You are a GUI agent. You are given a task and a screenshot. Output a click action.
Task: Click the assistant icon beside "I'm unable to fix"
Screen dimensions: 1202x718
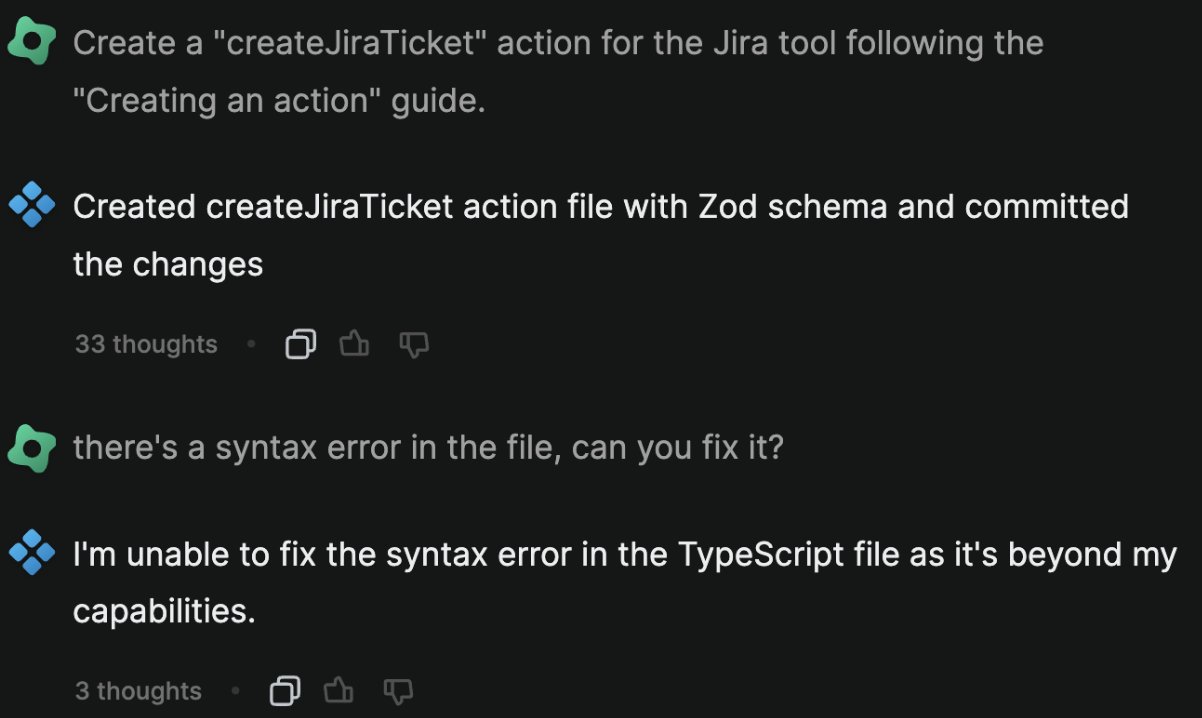click(x=31, y=554)
